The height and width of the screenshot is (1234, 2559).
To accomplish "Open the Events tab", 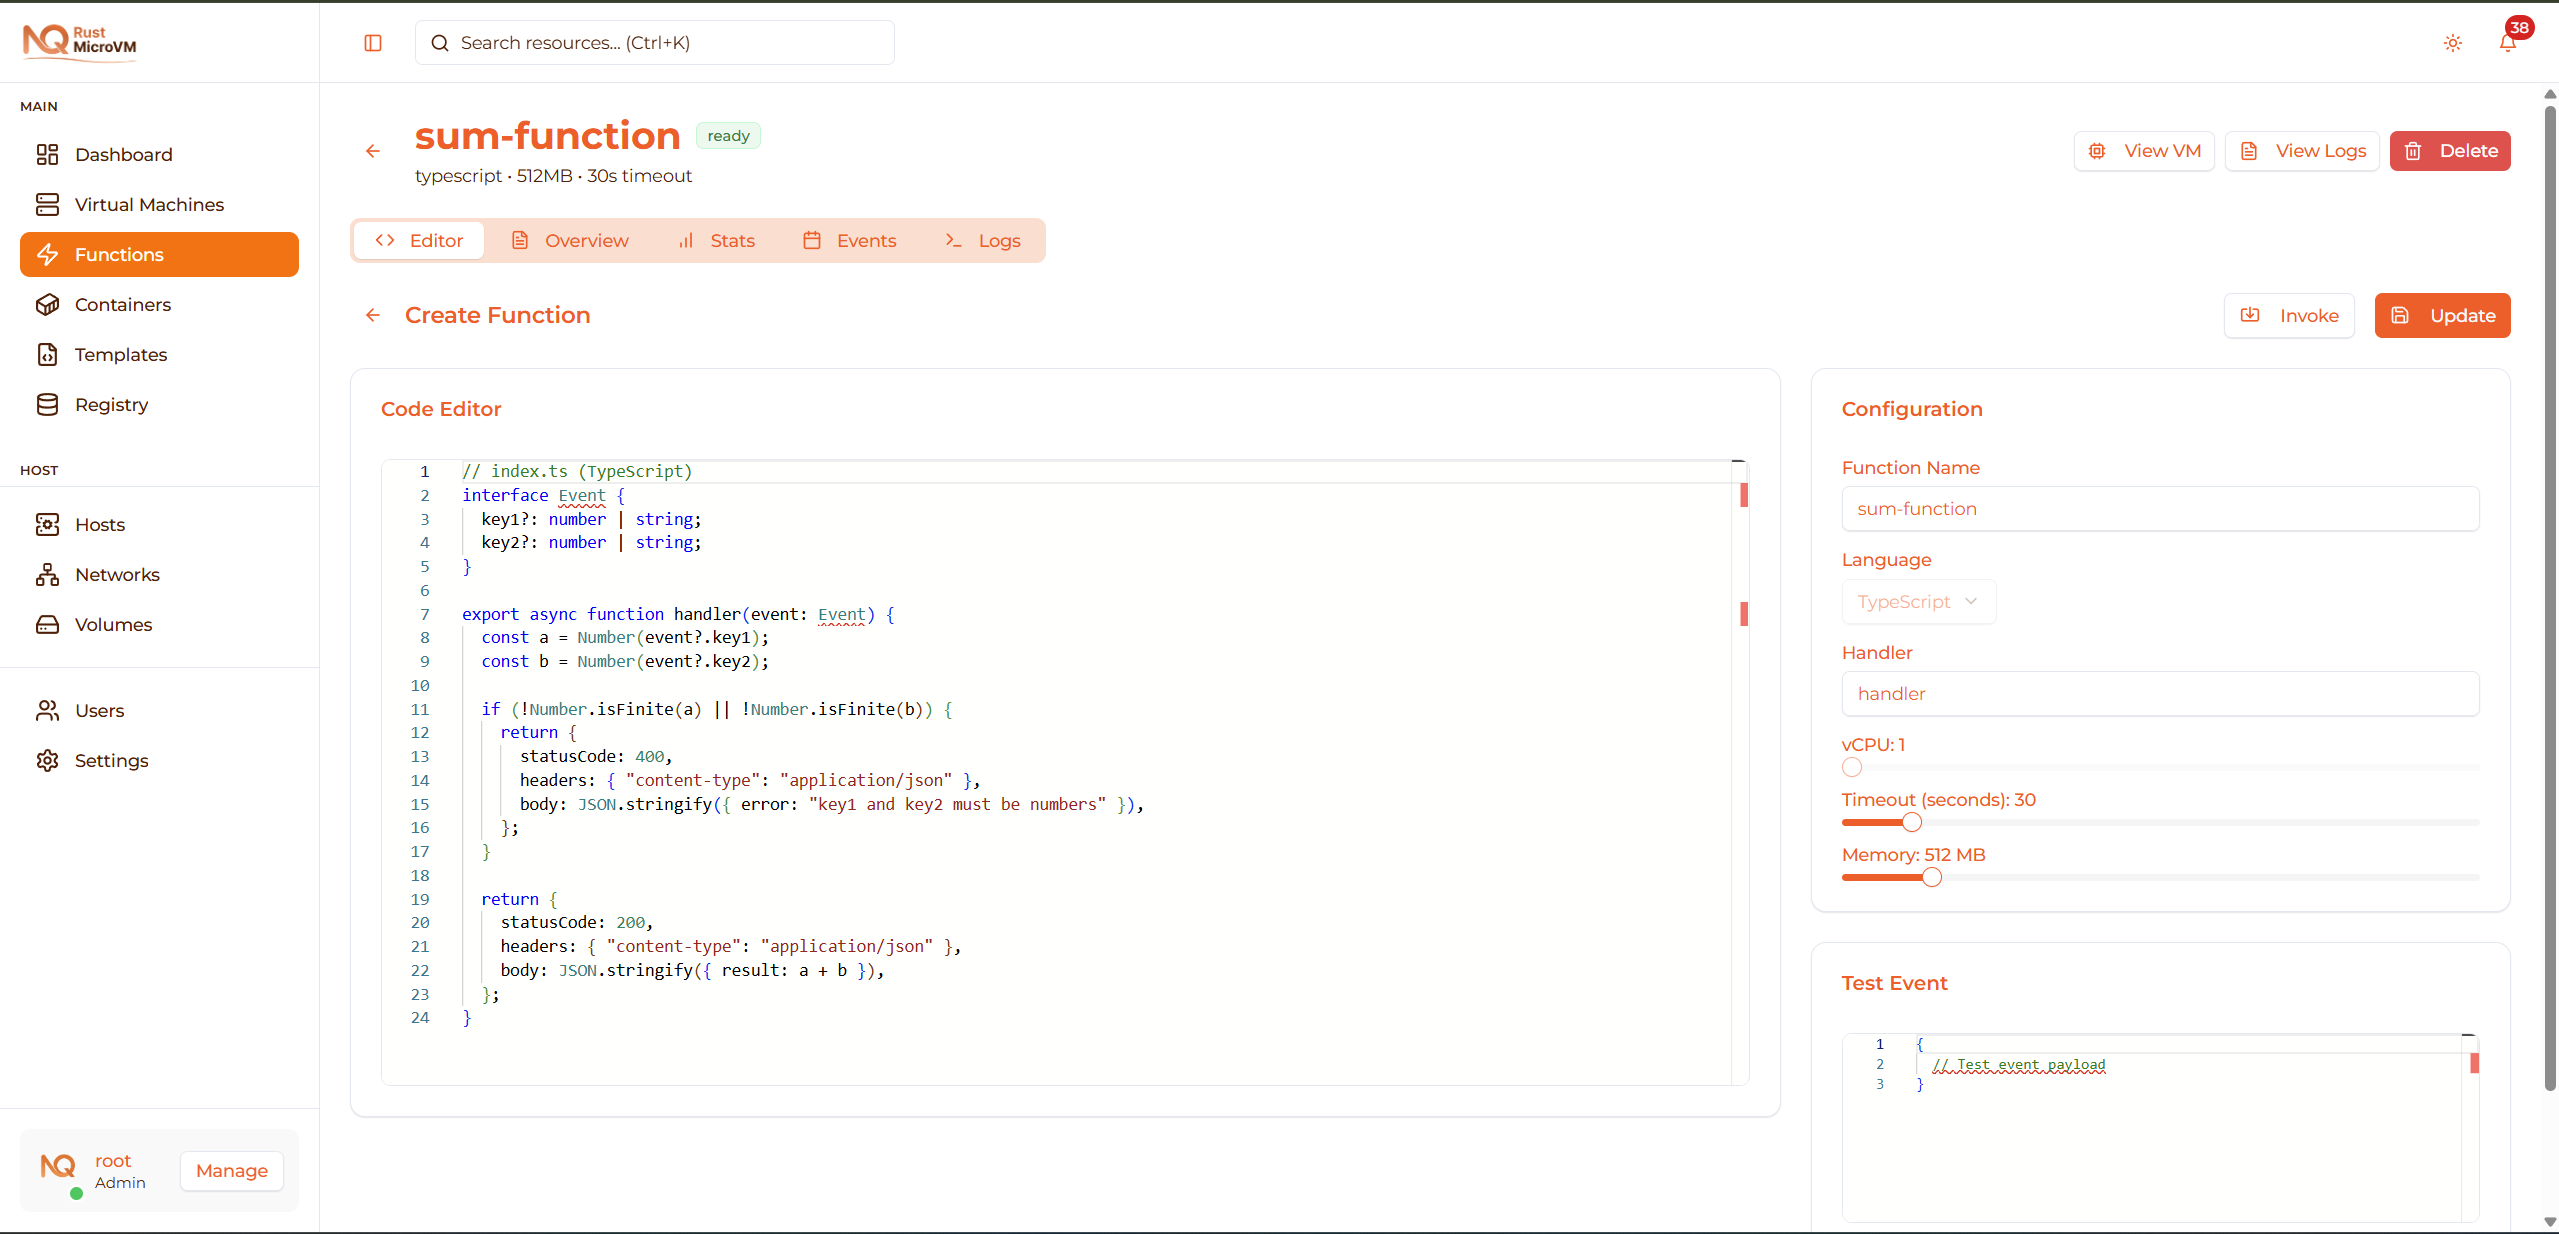I will 849,240.
